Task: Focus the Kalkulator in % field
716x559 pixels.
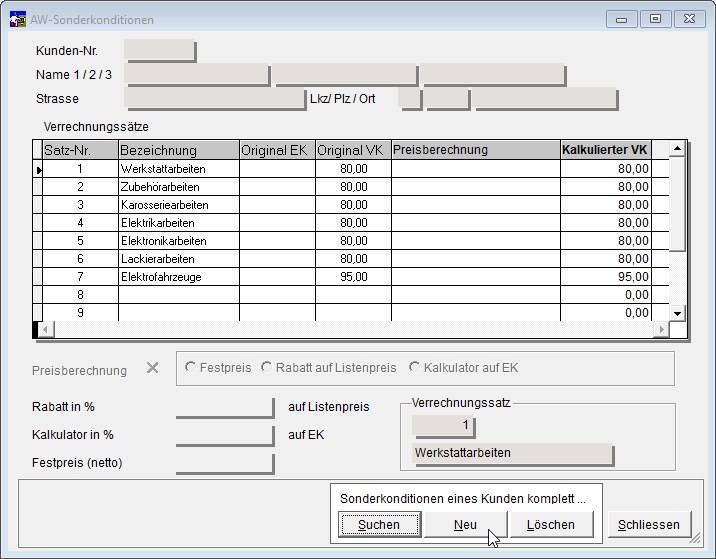Action: click(x=225, y=435)
